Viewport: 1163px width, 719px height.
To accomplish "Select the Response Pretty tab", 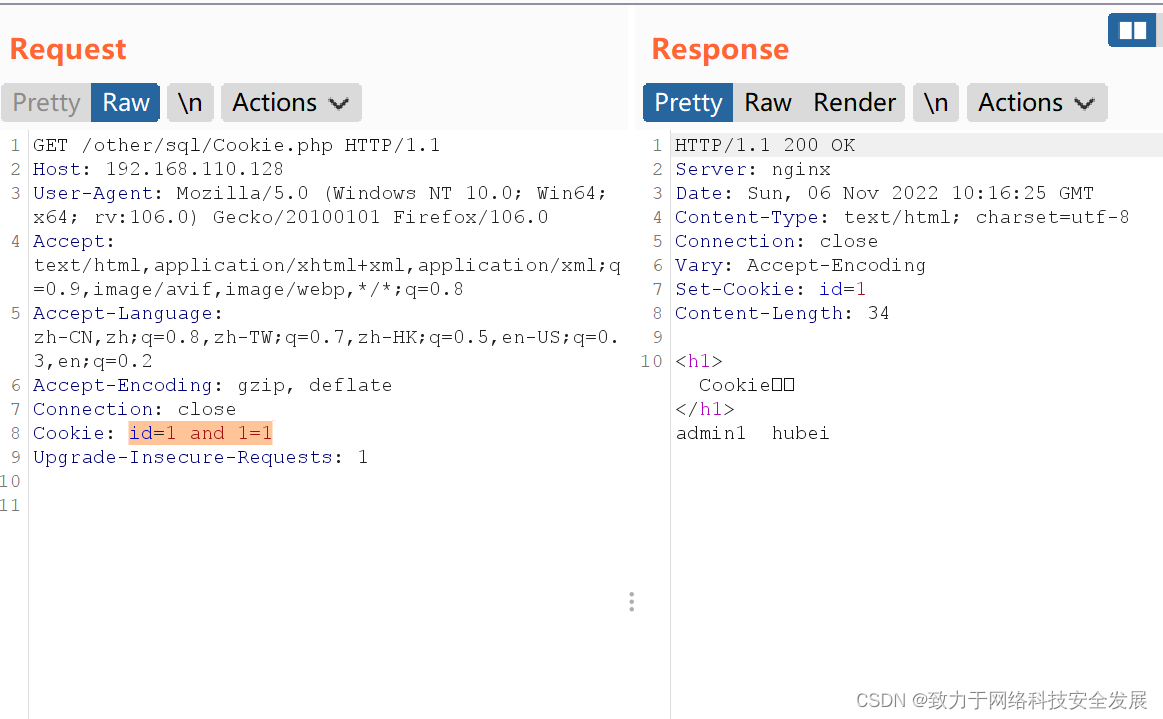I will point(688,102).
